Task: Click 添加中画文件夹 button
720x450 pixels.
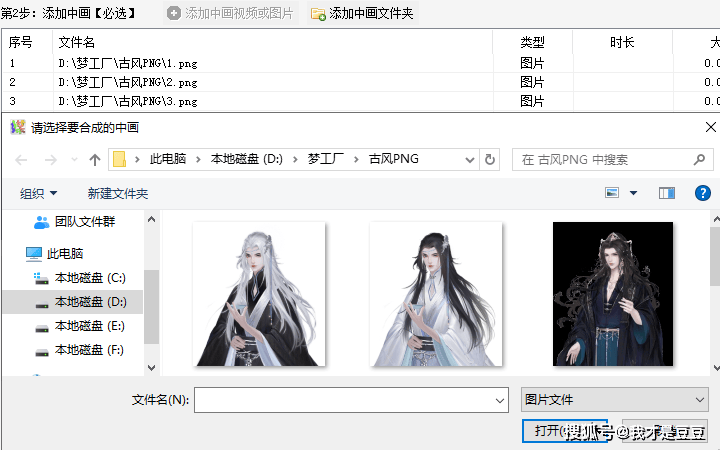Action: point(363,13)
